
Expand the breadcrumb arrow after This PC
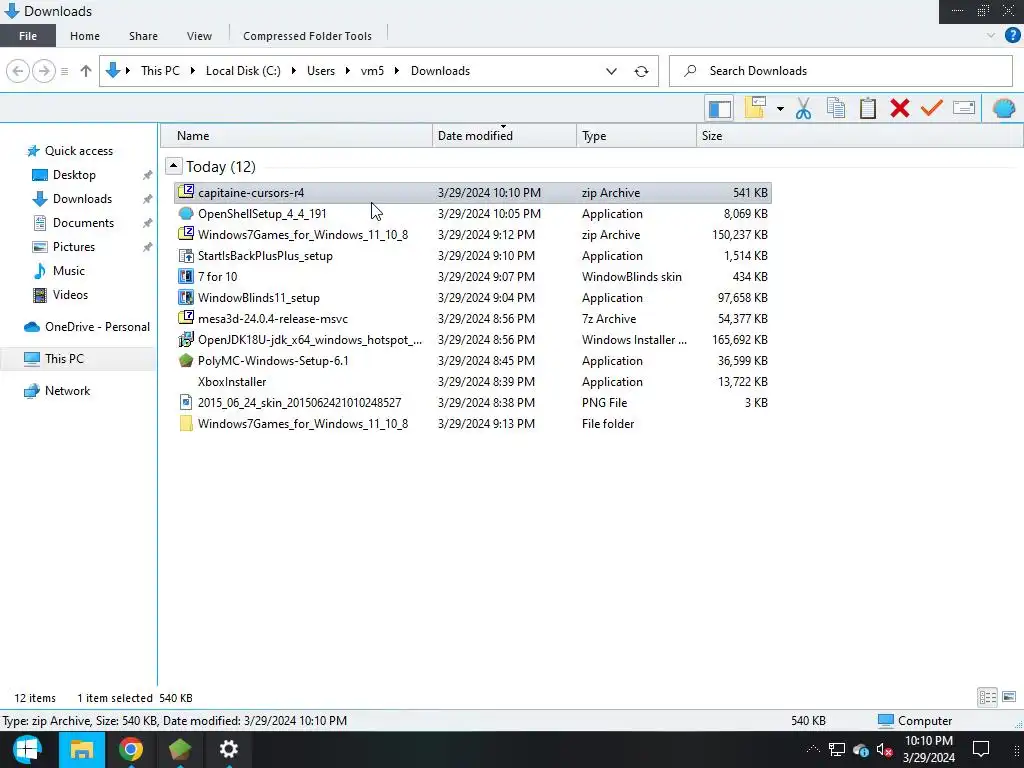pos(193,71)
